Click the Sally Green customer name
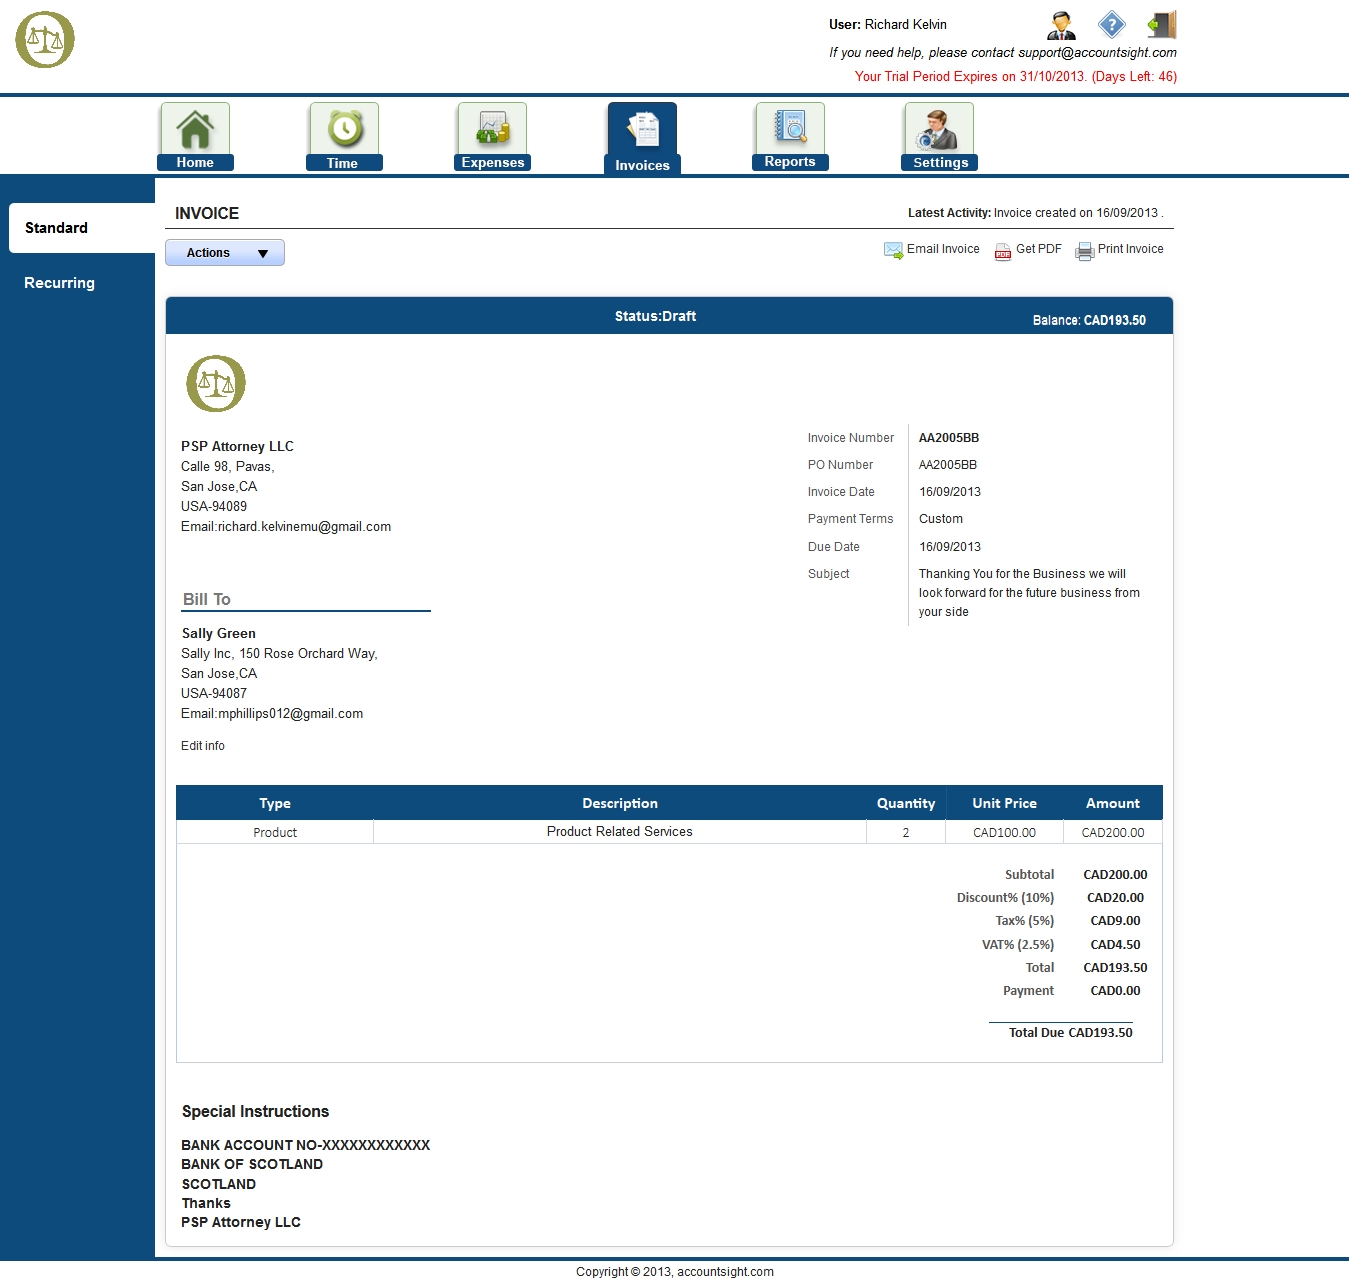The height and width of the screenshot is (1284, 1349). [219, 633]
